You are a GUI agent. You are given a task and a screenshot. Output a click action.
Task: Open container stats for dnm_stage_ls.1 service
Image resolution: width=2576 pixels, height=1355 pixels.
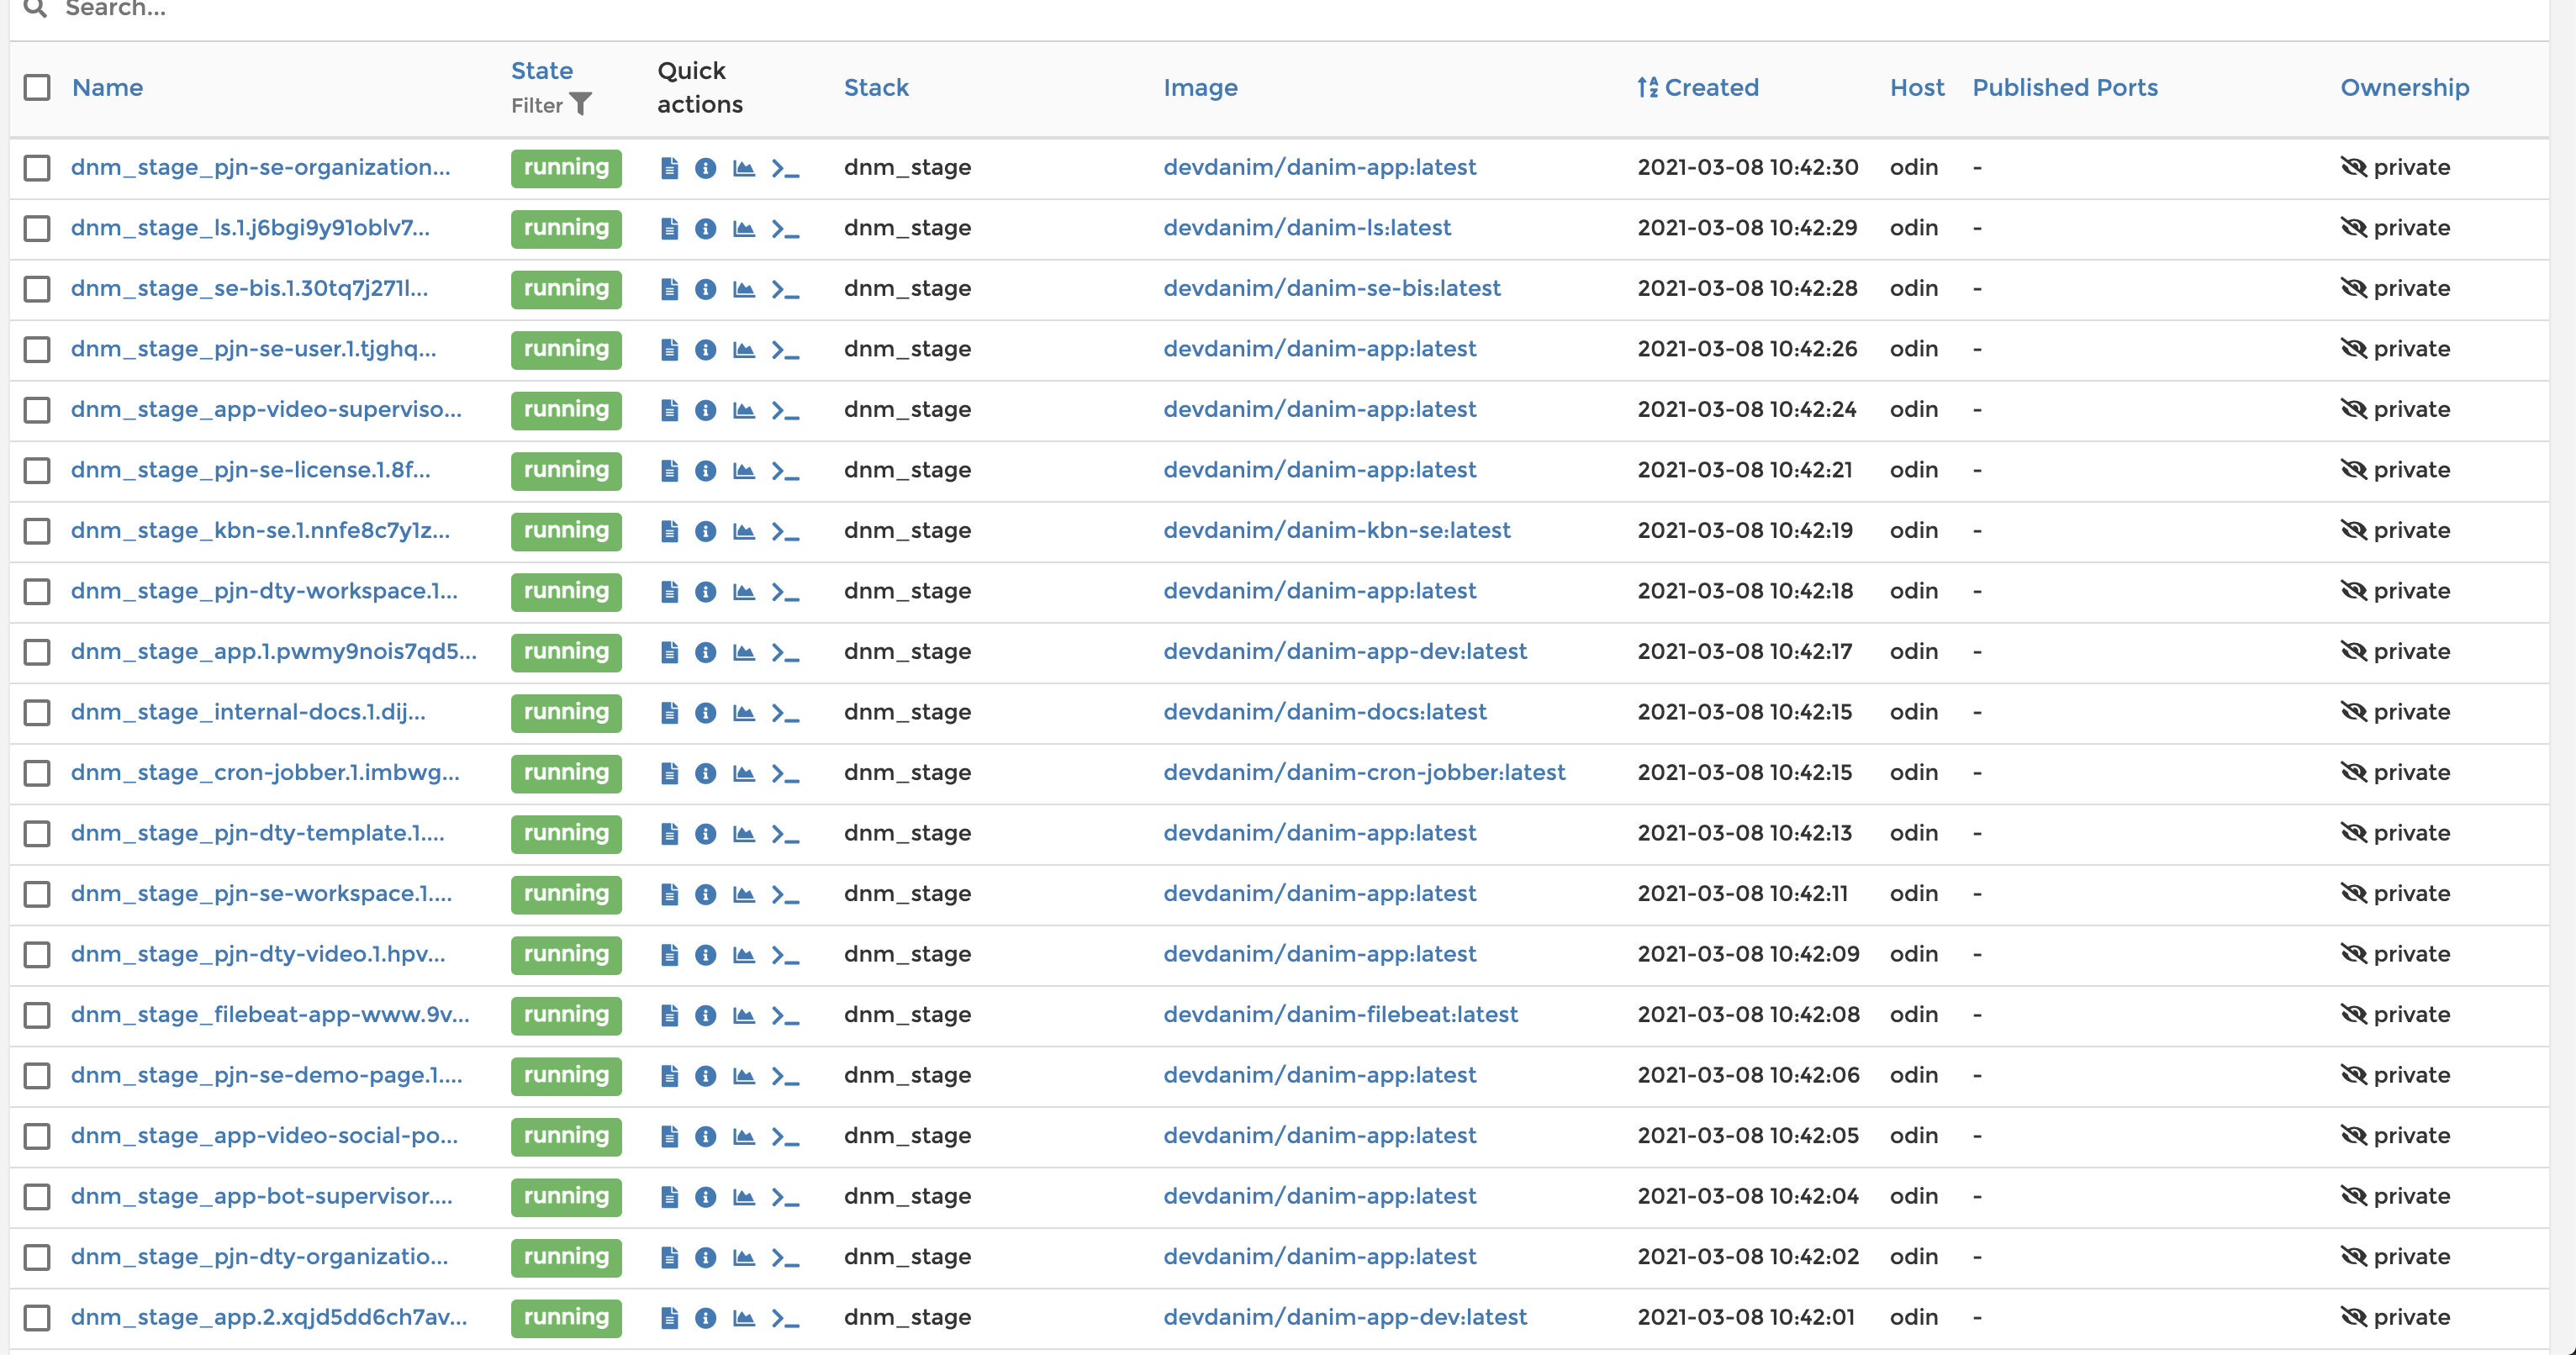[x=743, y=228]
